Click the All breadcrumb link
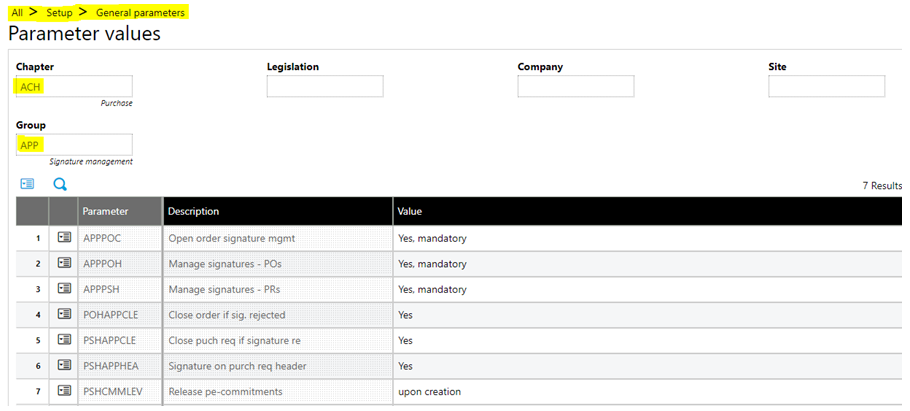This screenshot has width=910, height=411. [17, 13]
